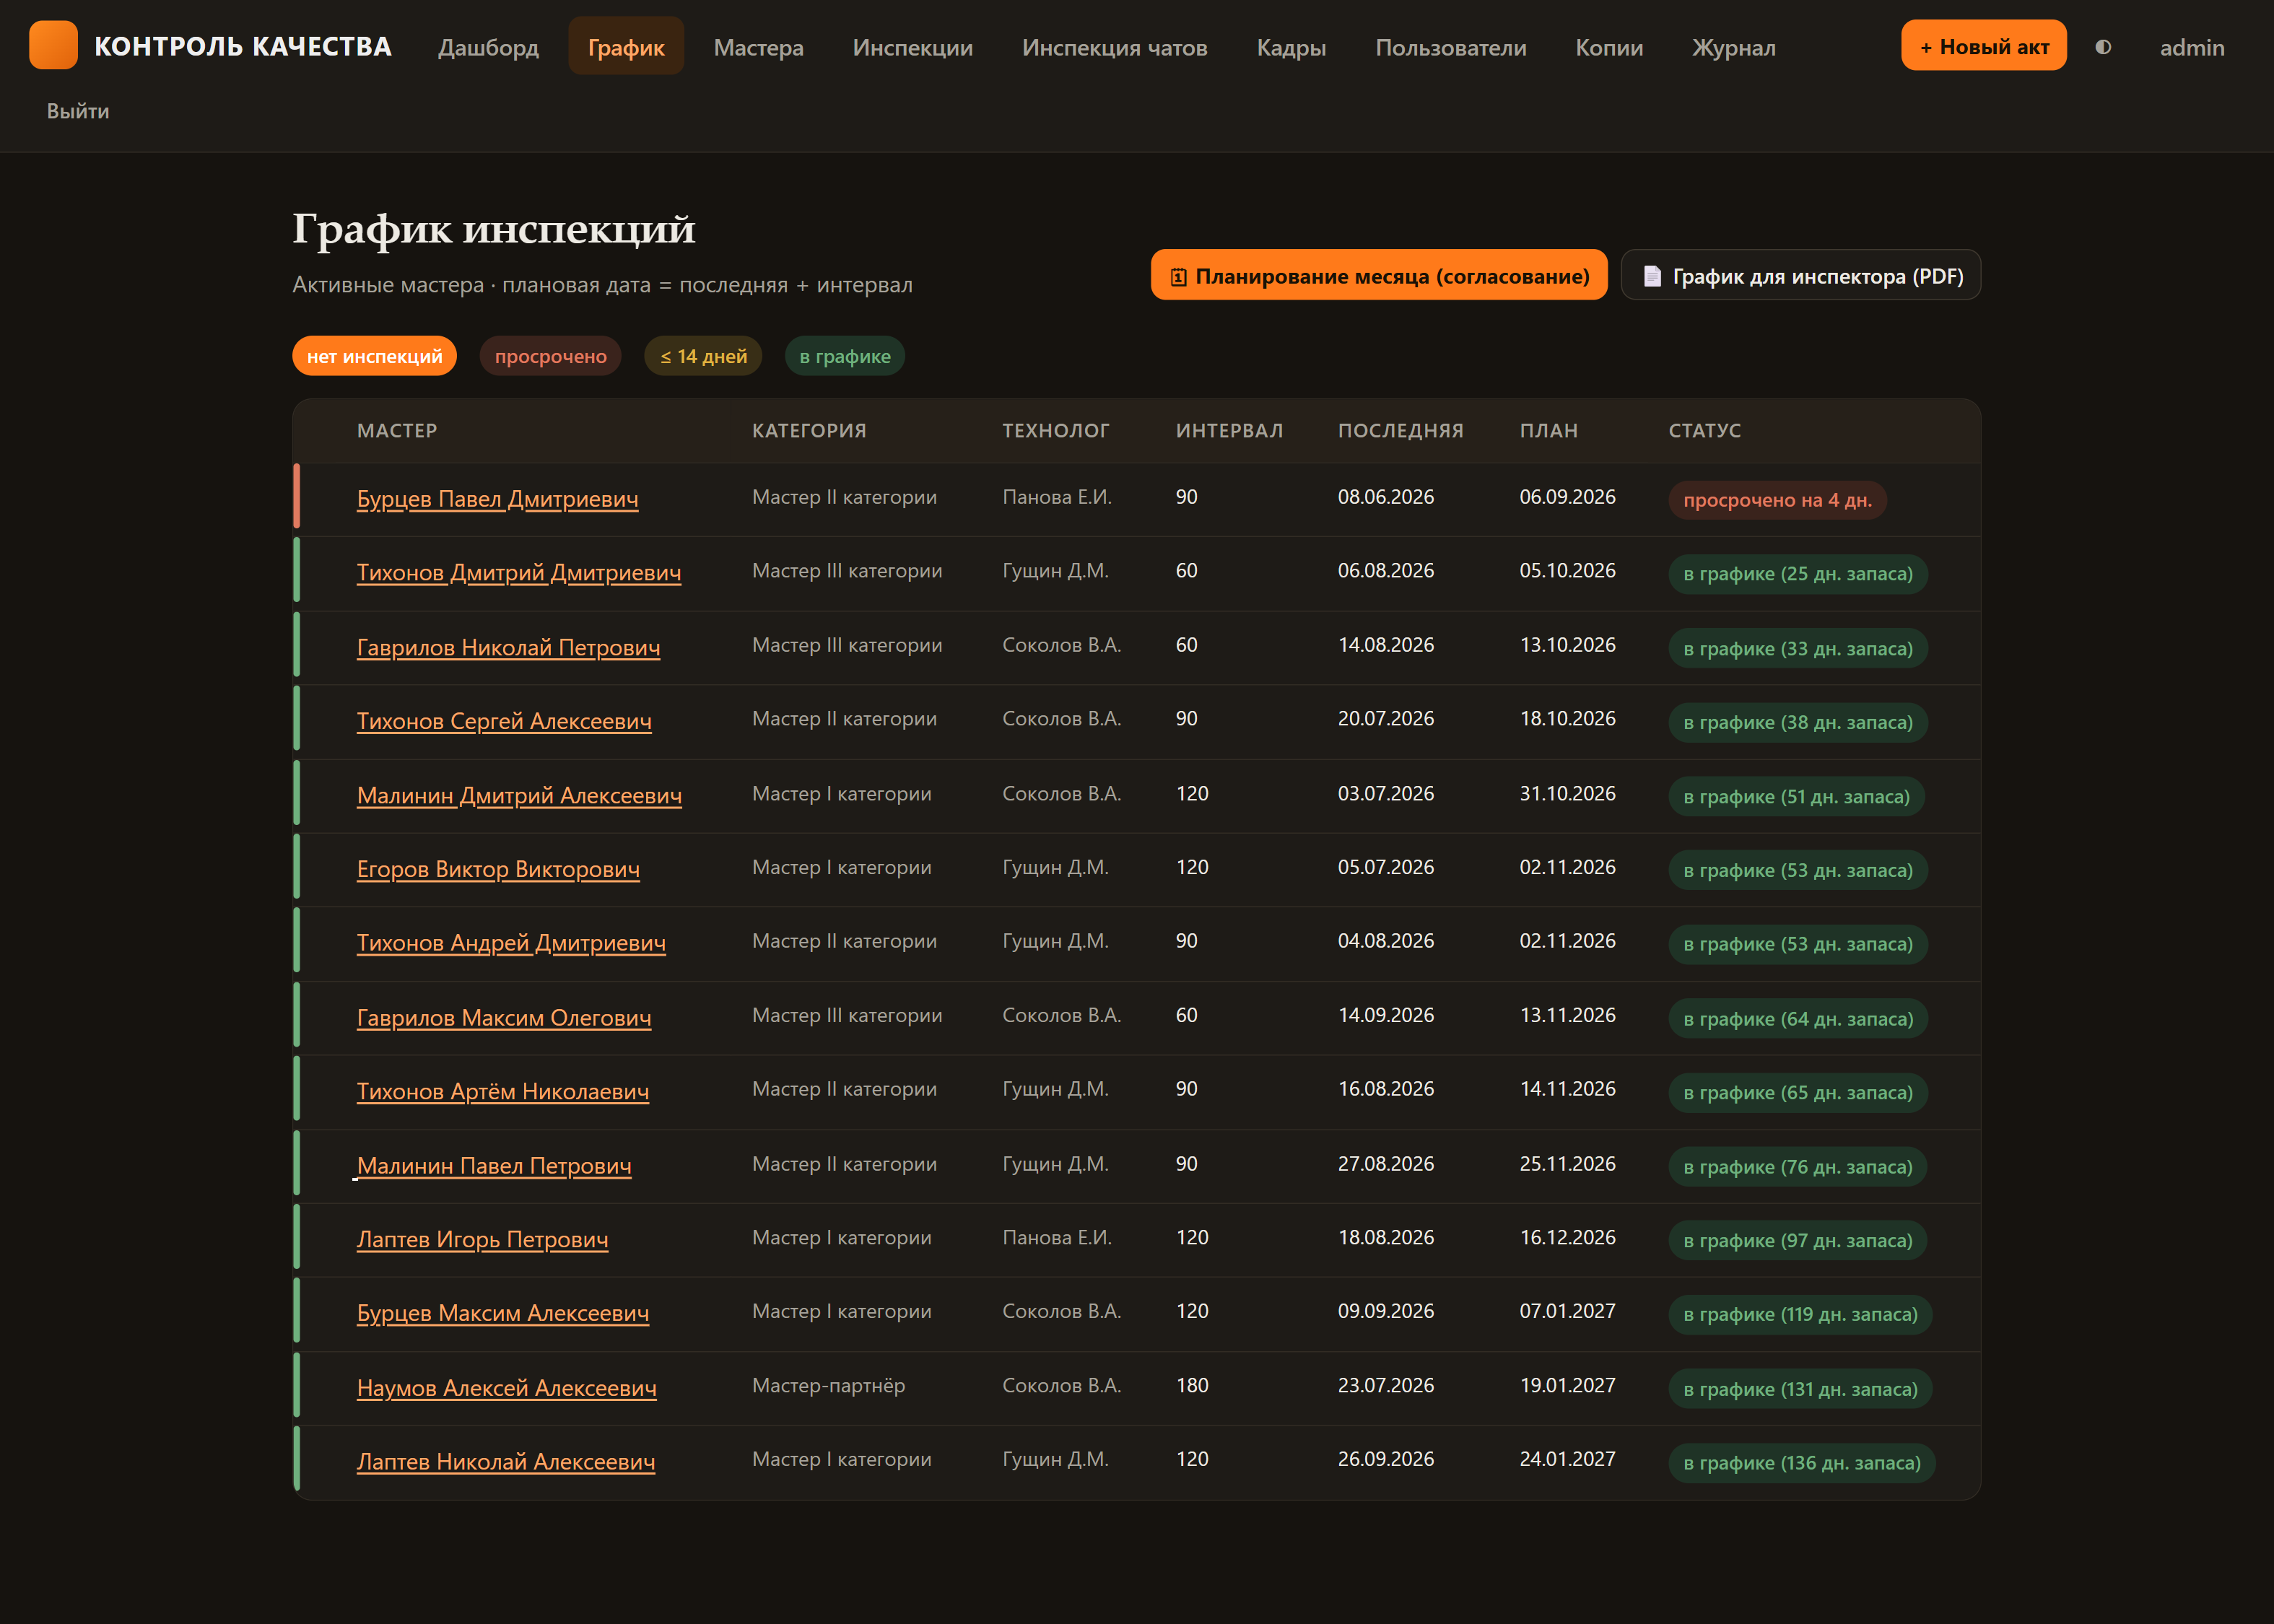Open the Инспекции page
The image size is (2274, 1624).
point(912,47)
